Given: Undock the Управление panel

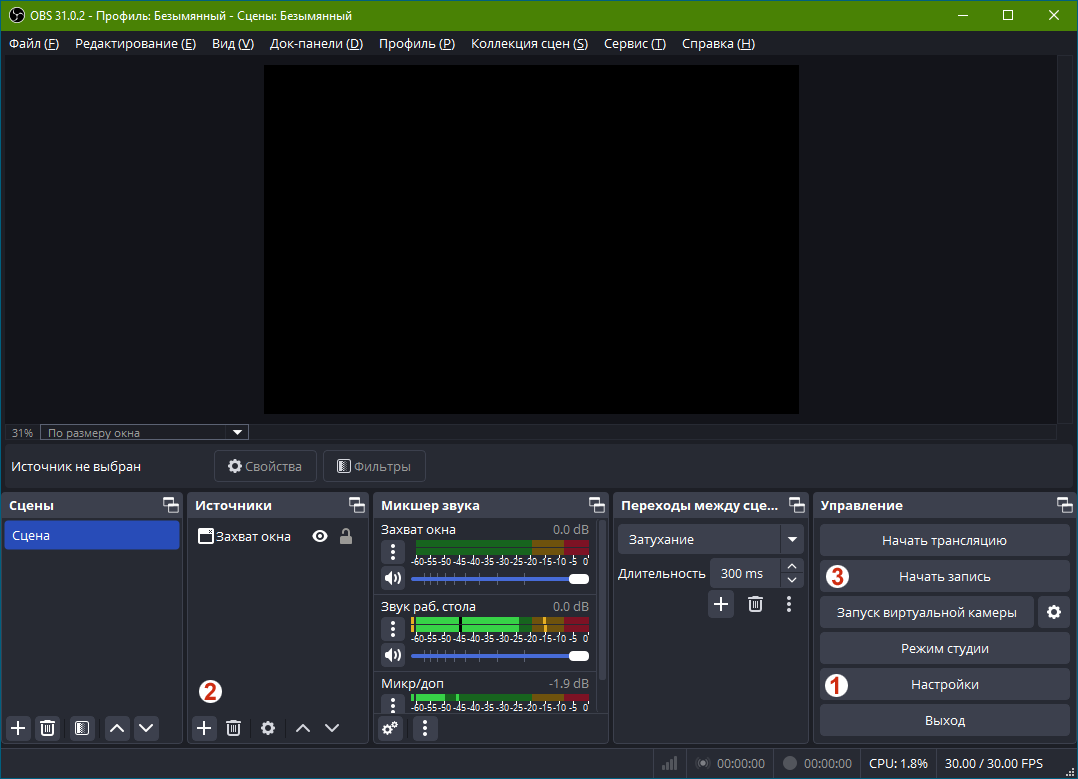Looking at the screenshot, I should pyautogui.click(x=1064, y=505).
